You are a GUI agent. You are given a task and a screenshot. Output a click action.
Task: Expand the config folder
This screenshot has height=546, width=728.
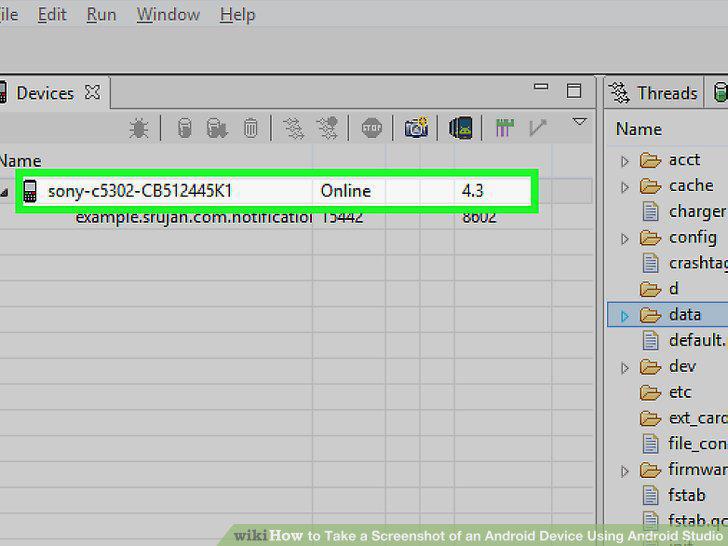[x=625, y=239]
